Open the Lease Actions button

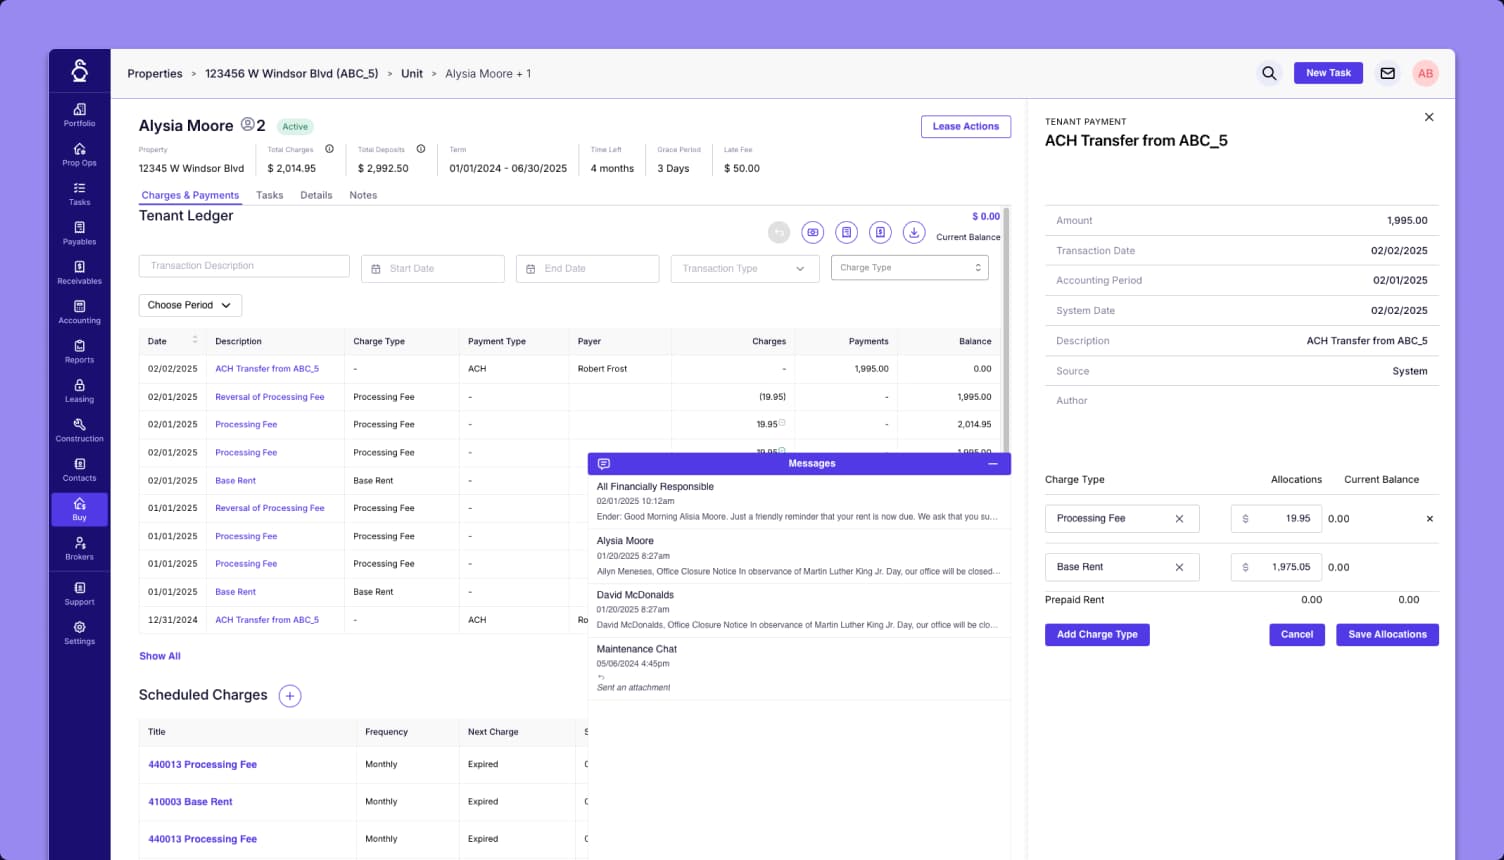(965, 126)
